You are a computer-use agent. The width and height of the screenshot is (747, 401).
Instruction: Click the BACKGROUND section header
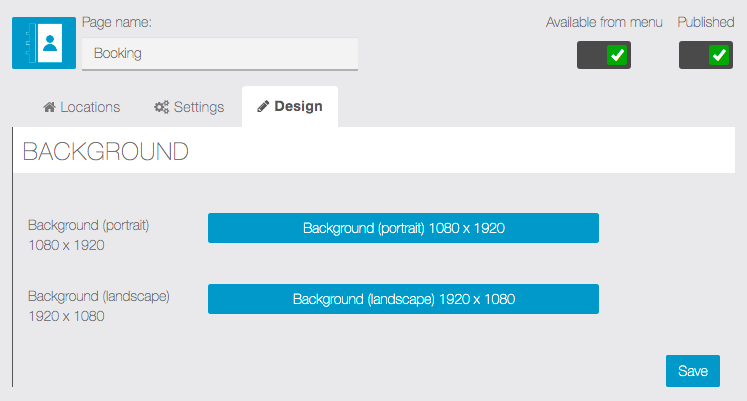coord(105,152)
